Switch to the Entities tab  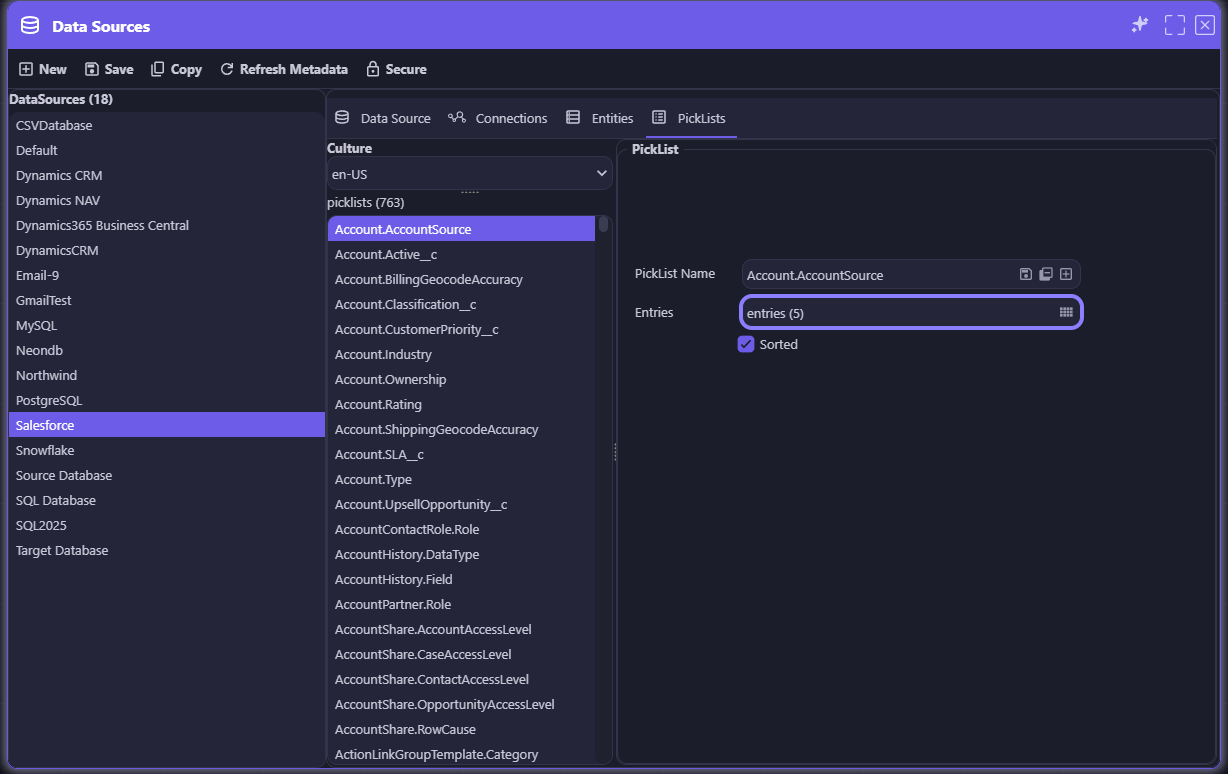(x=600, y=118)
